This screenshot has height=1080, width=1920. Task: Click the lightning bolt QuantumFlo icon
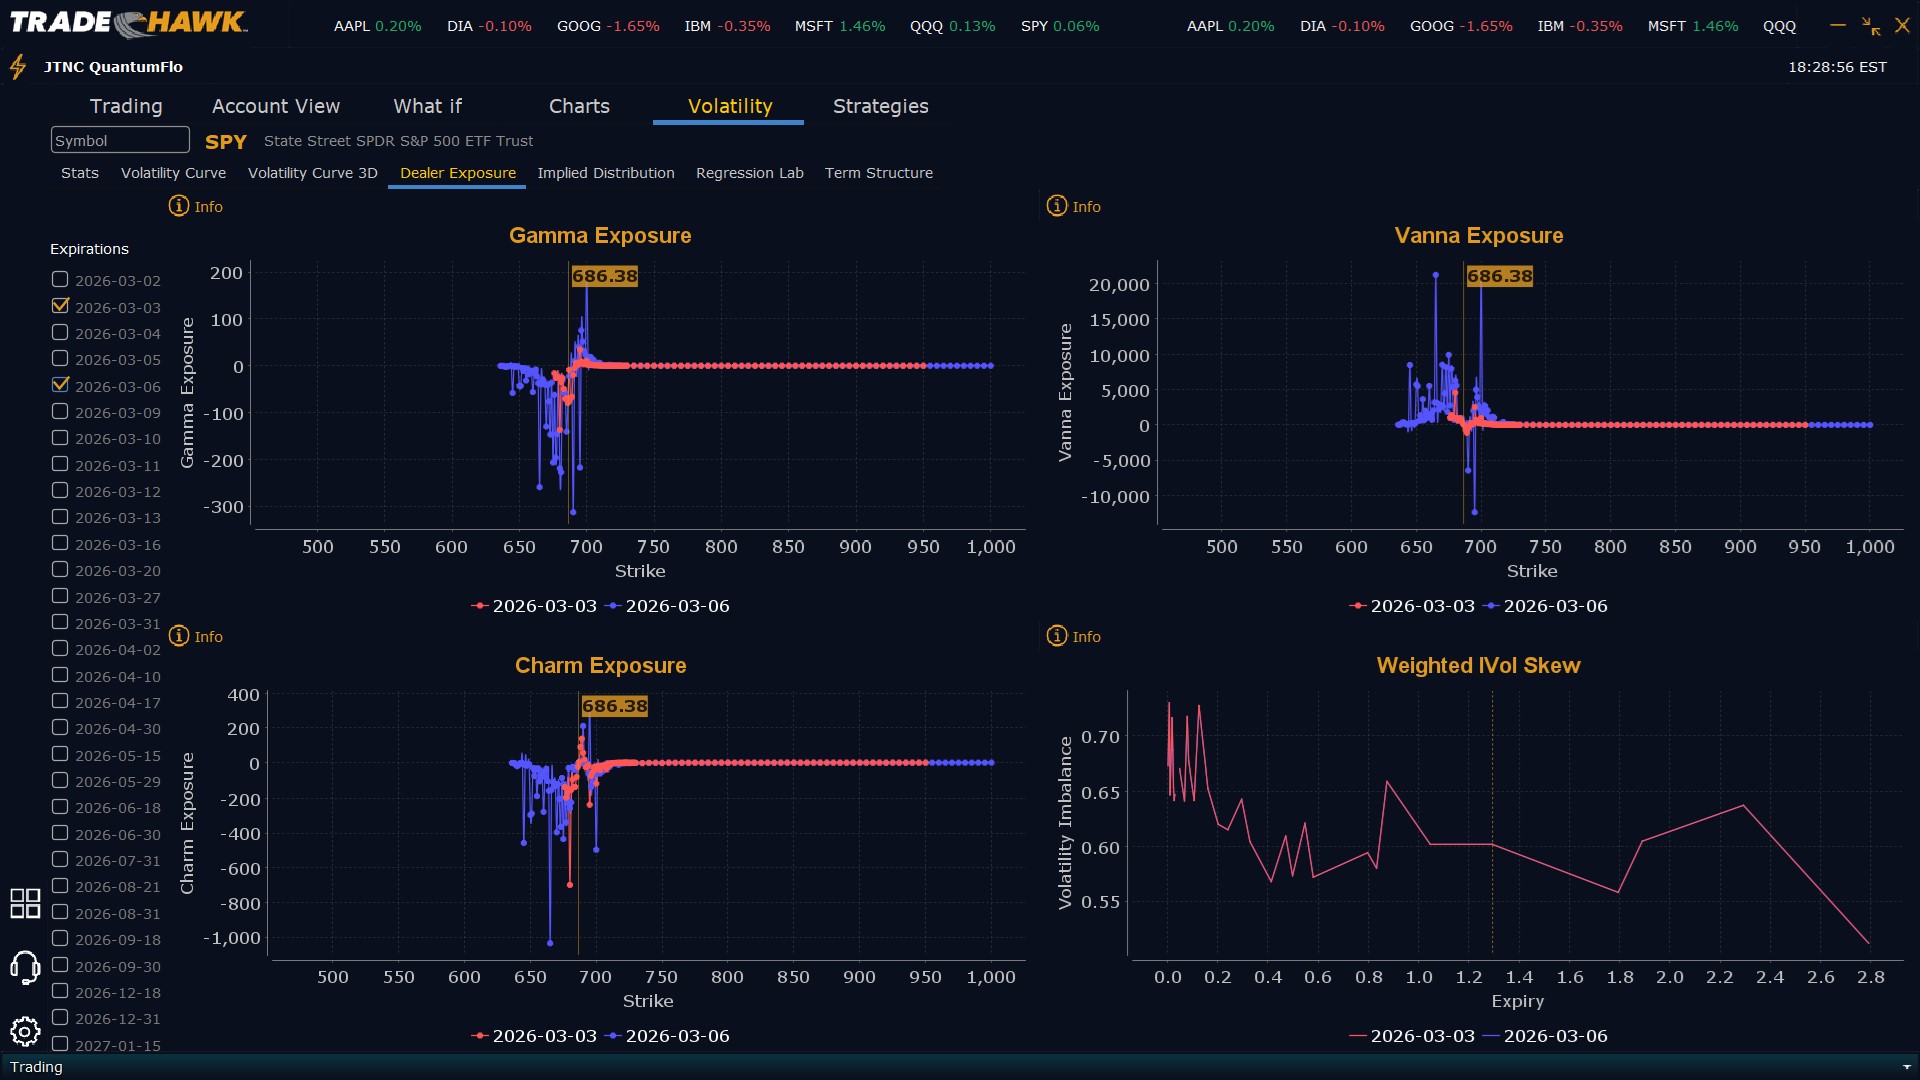click(x=18, y=67)
